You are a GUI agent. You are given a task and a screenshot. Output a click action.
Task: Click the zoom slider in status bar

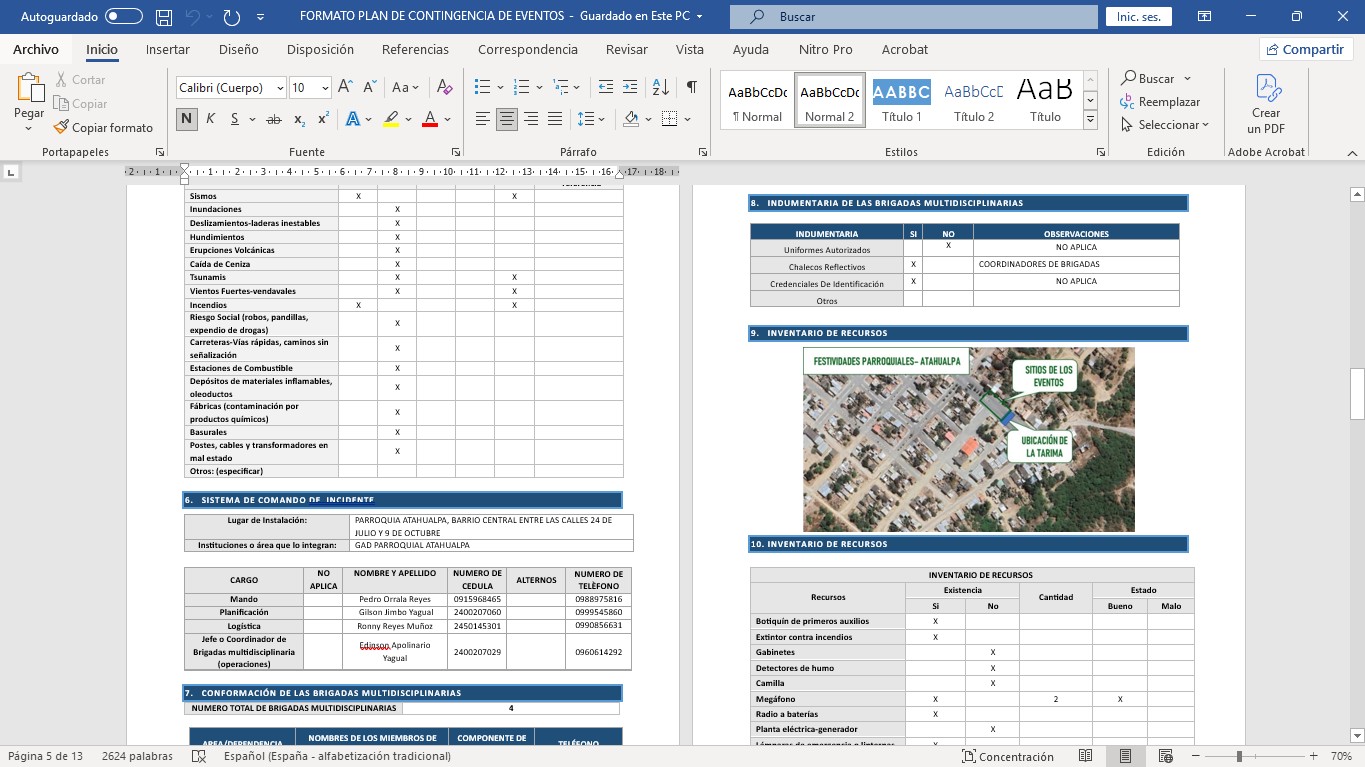(1239, 757)
